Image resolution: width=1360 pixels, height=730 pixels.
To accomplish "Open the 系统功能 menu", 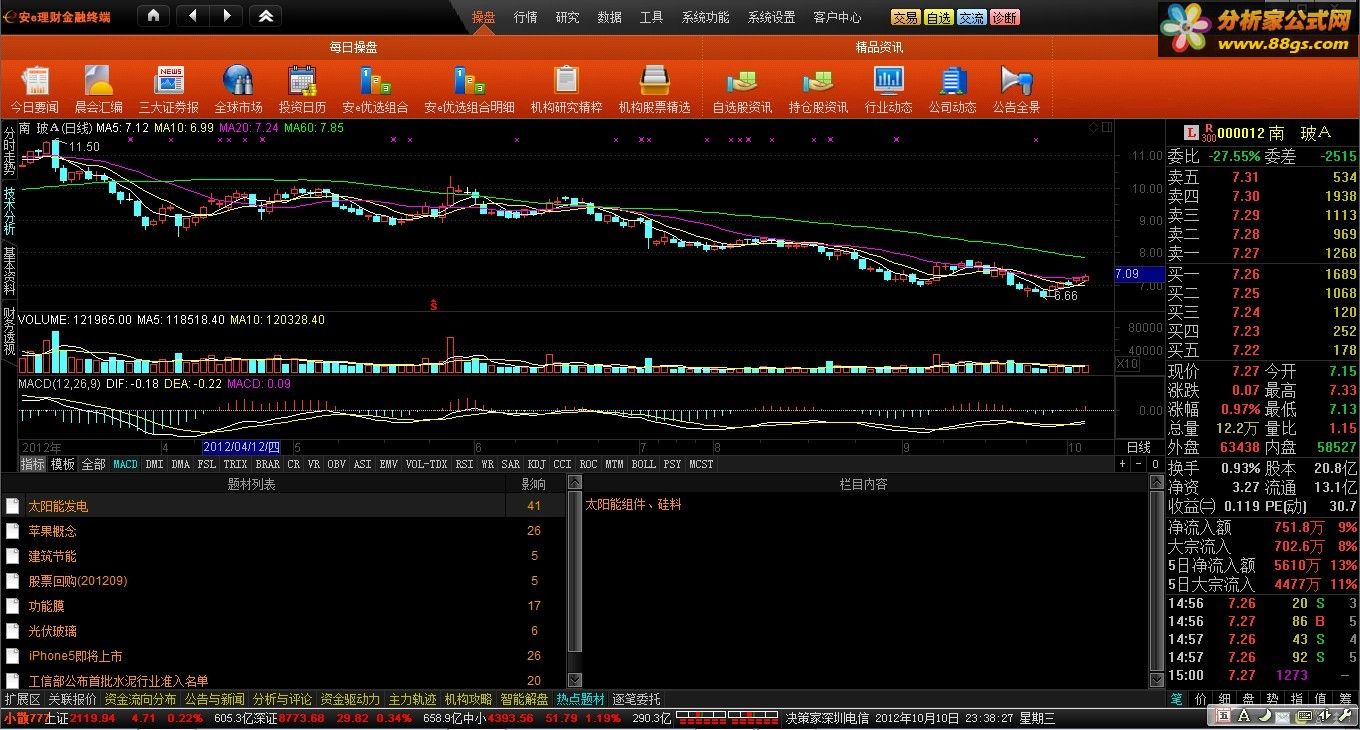I will tap(705, 17).
